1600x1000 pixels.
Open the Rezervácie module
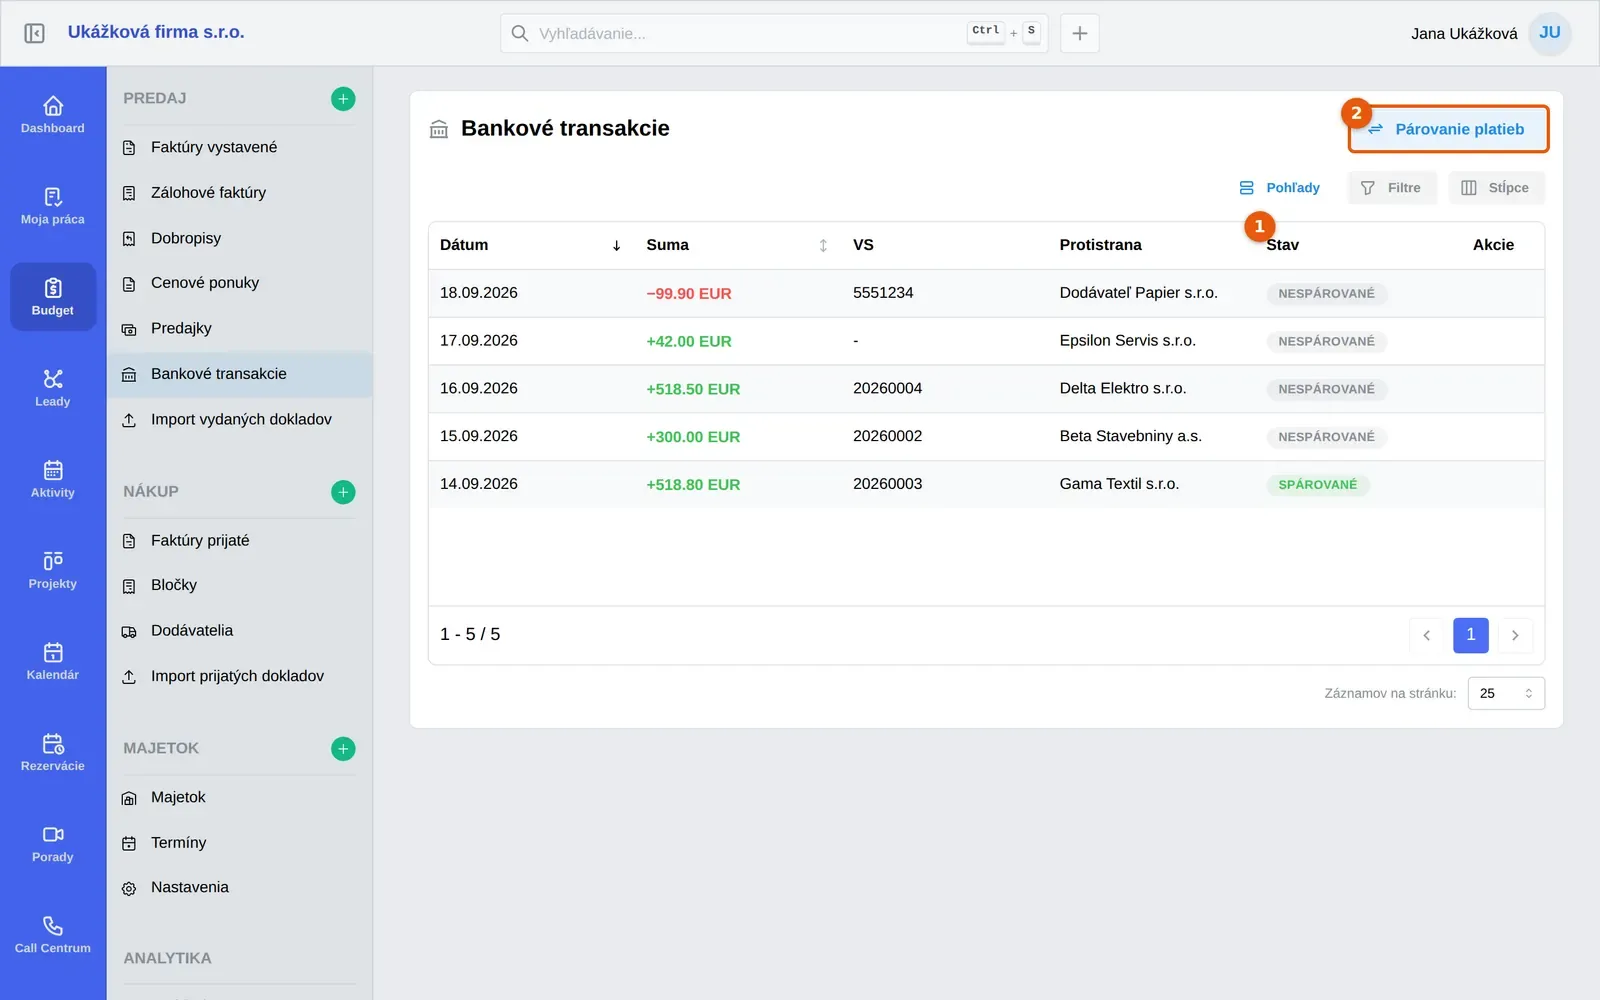(x=53, y=752)
